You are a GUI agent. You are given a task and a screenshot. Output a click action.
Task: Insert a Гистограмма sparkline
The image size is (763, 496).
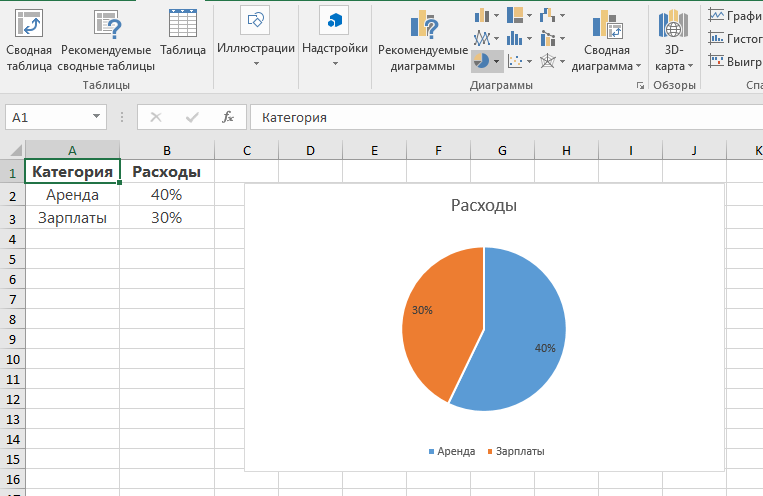[735, 38]
